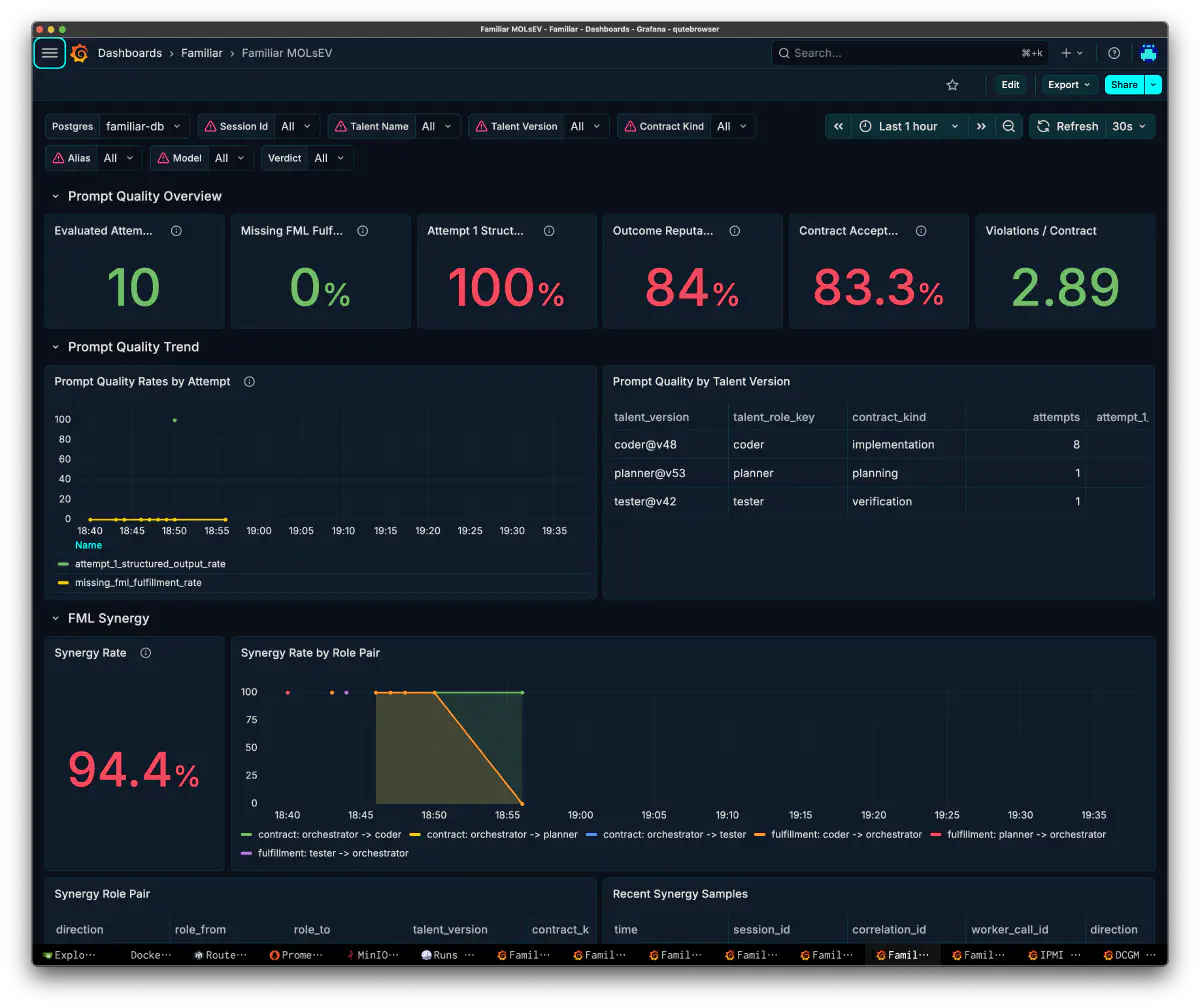Collapse the Prompt Quality Trend row
The image size is (1200, 1008).
pos(56,347)
